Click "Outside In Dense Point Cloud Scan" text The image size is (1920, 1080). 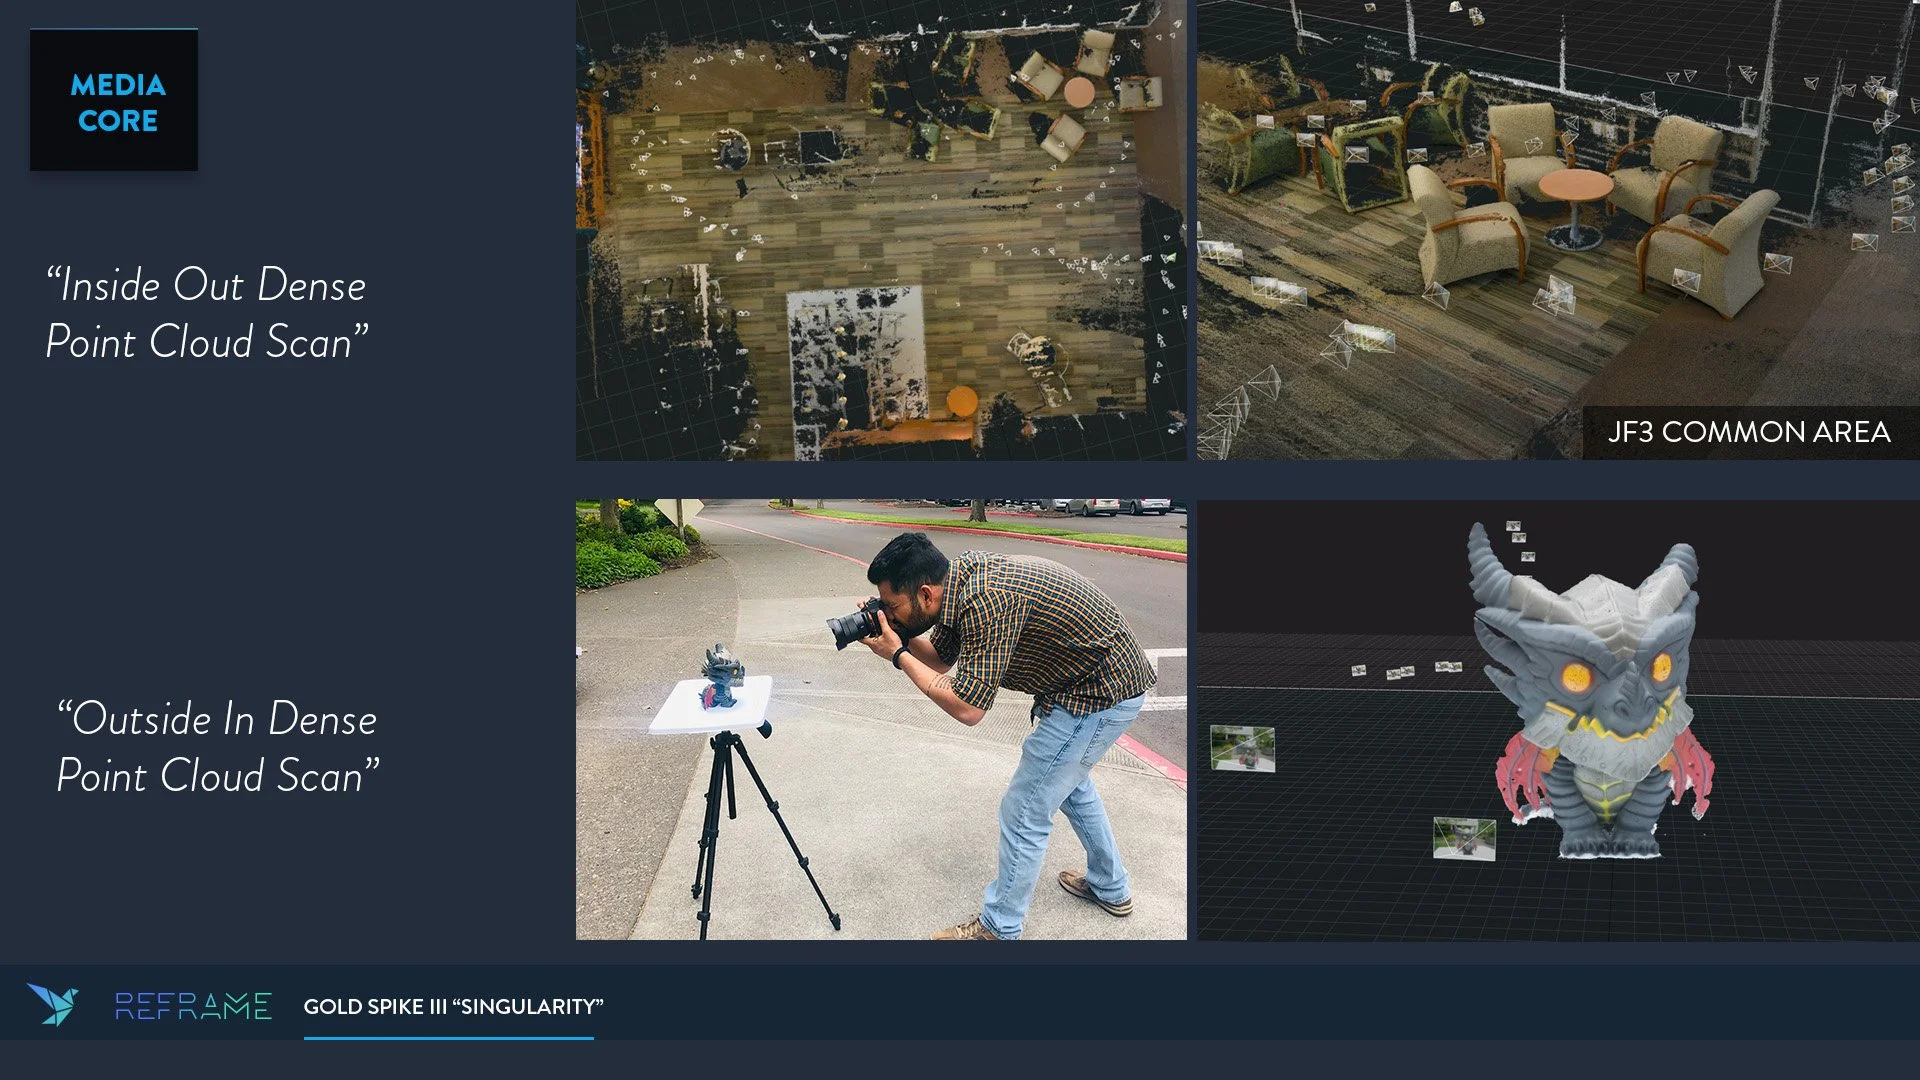[217, 747]
